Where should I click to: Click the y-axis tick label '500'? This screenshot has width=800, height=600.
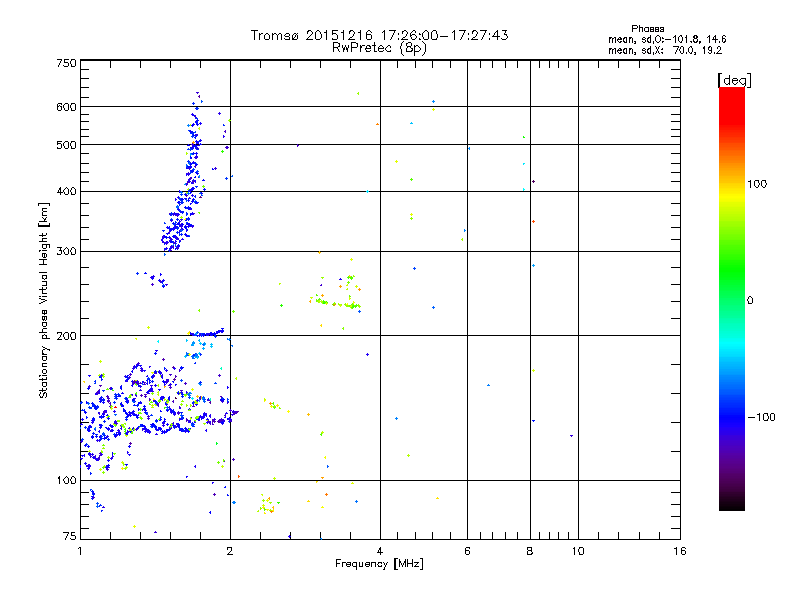click(66, 145)
